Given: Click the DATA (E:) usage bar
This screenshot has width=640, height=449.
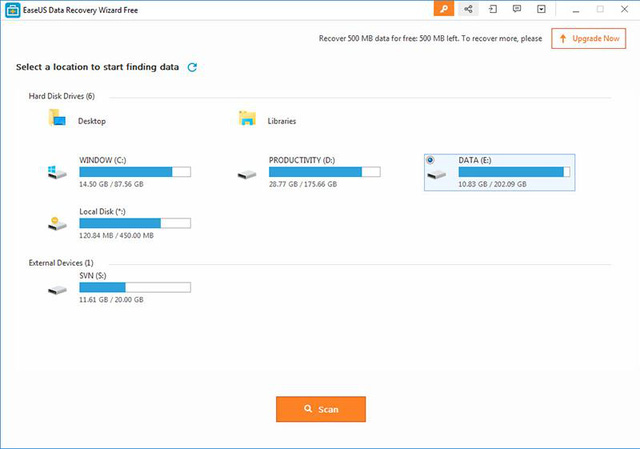Looking at the screenshot, I should coord(514,172).
